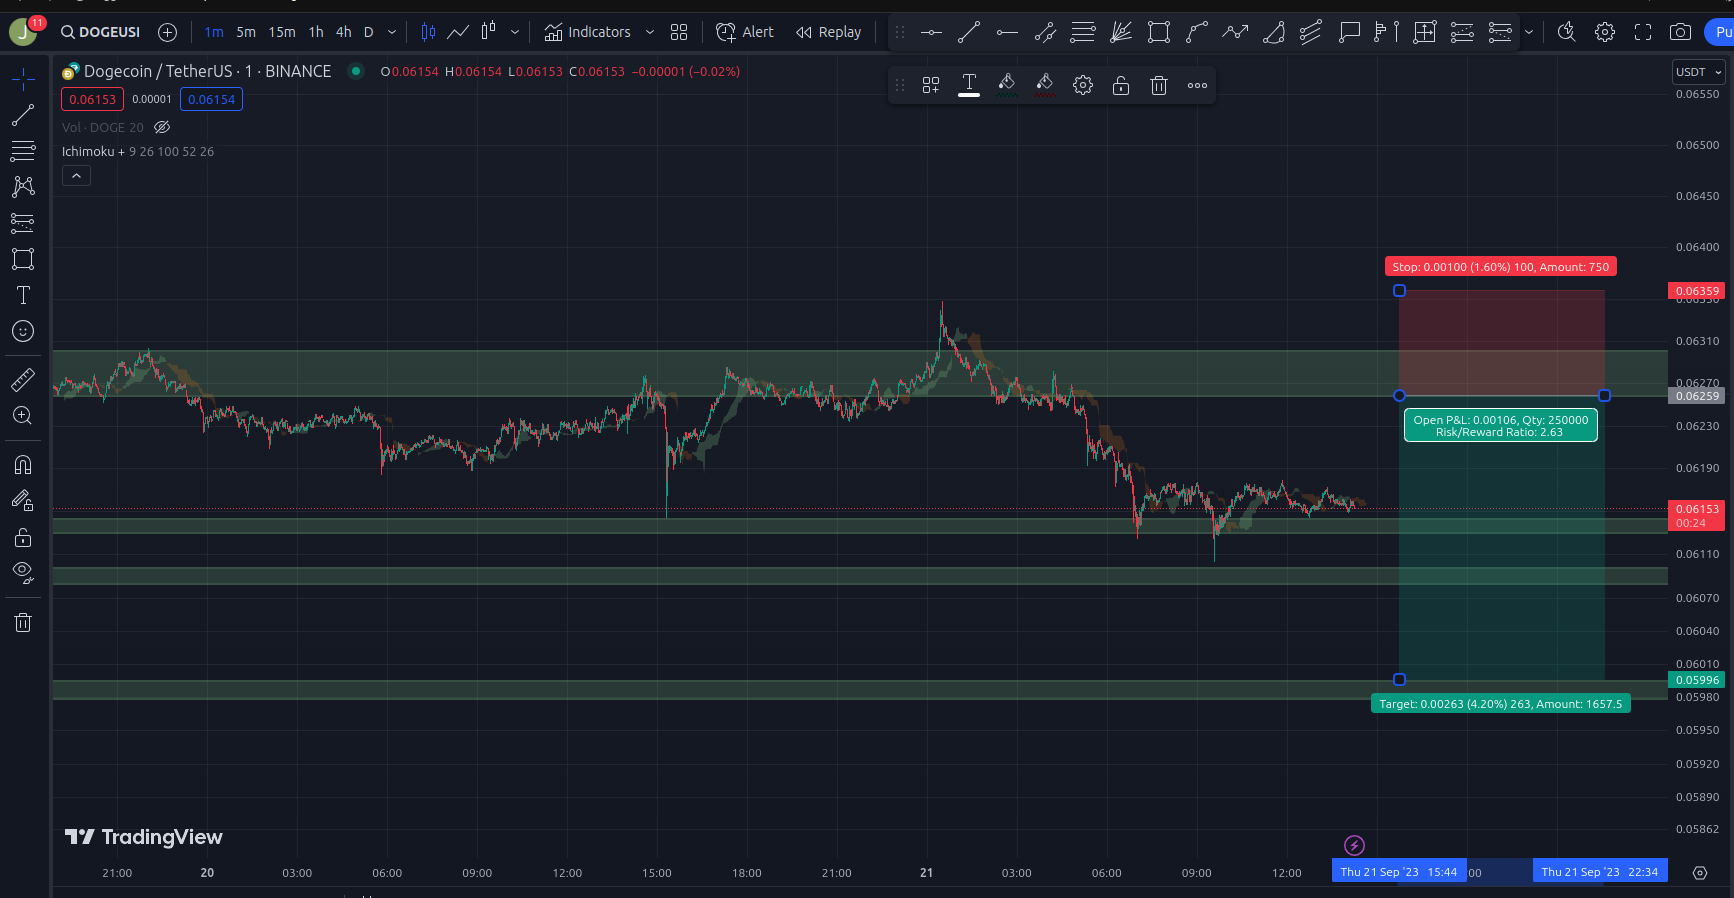Start bar Replay mode

pos(829,32)
